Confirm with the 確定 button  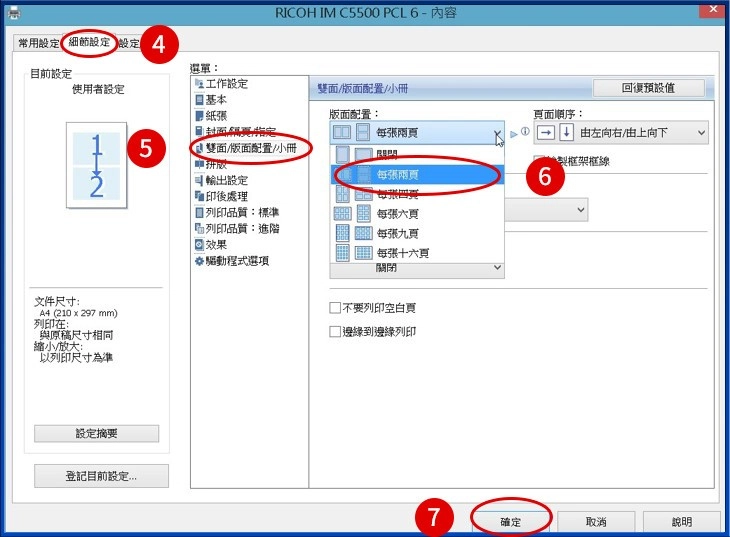(x=511, y=522)
